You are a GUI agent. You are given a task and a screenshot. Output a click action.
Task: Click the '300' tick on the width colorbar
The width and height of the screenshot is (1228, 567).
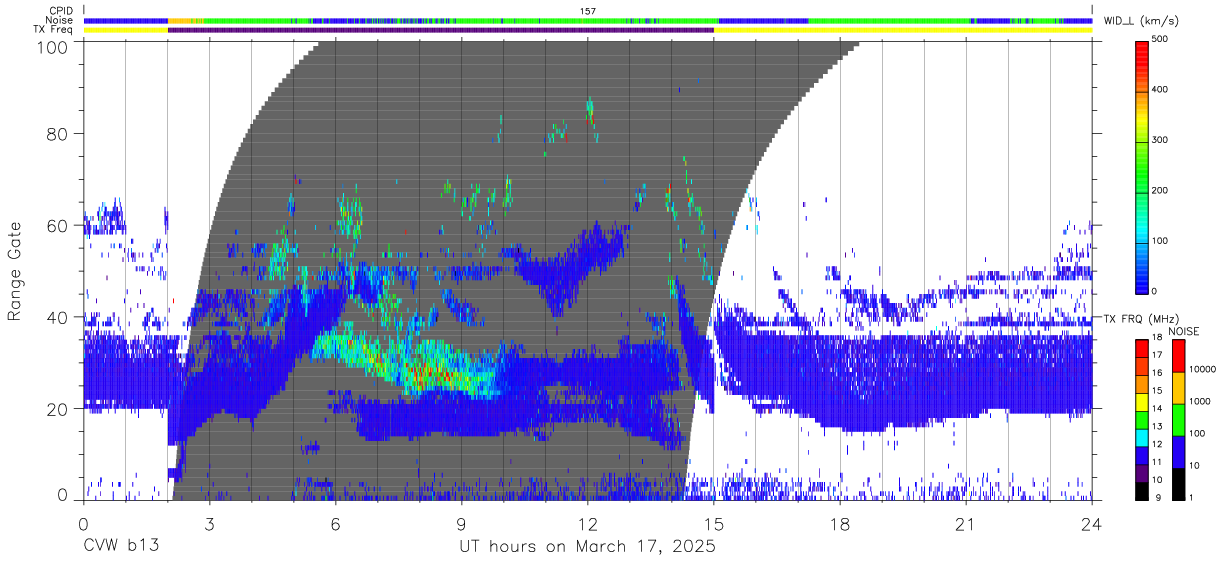point(1159,140)
